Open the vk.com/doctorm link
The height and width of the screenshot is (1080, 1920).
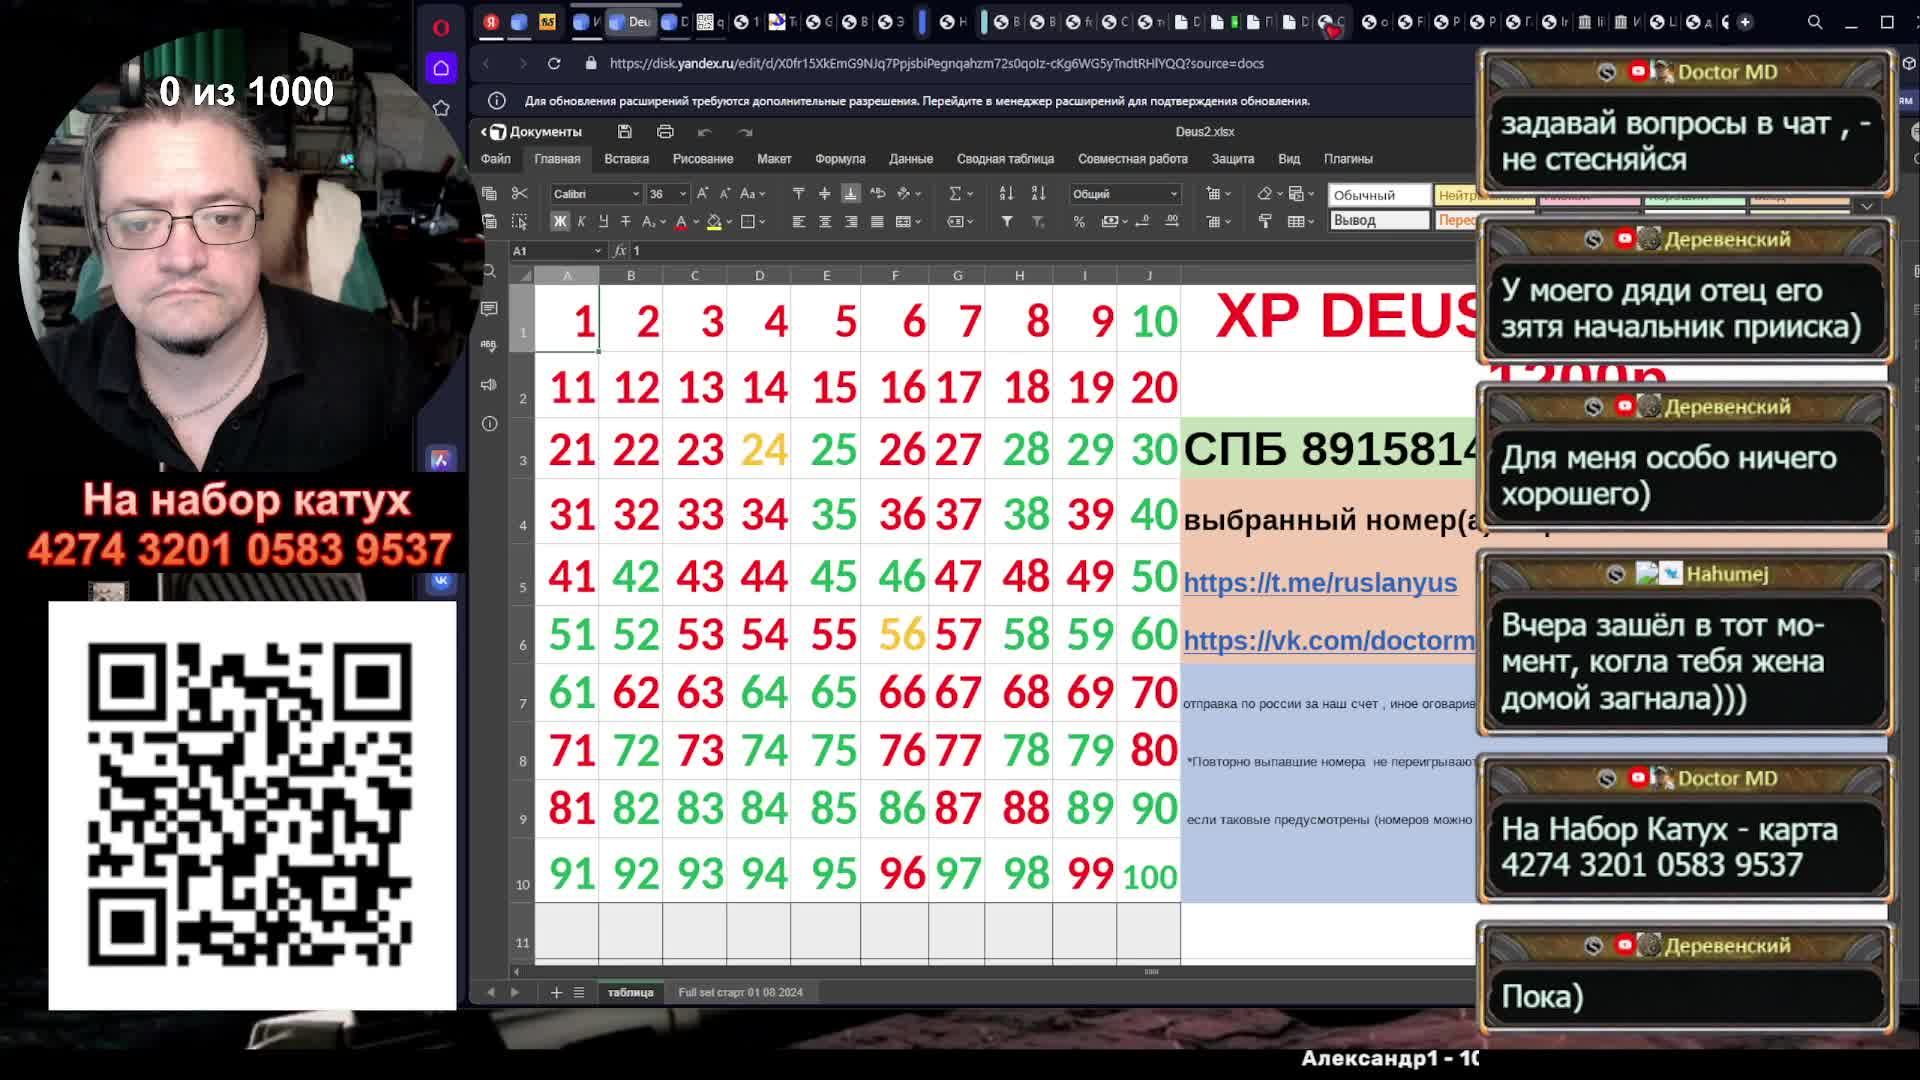coord(1329,641)
